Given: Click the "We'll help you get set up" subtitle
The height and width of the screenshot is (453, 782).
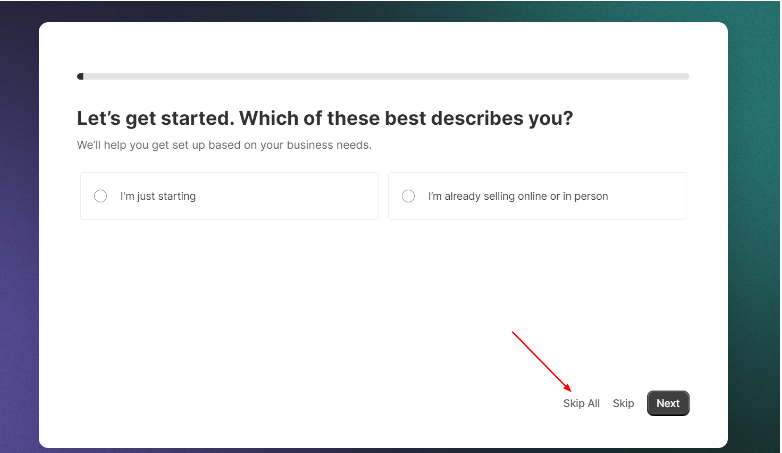Looking at the screenshot, I should 224,145.
